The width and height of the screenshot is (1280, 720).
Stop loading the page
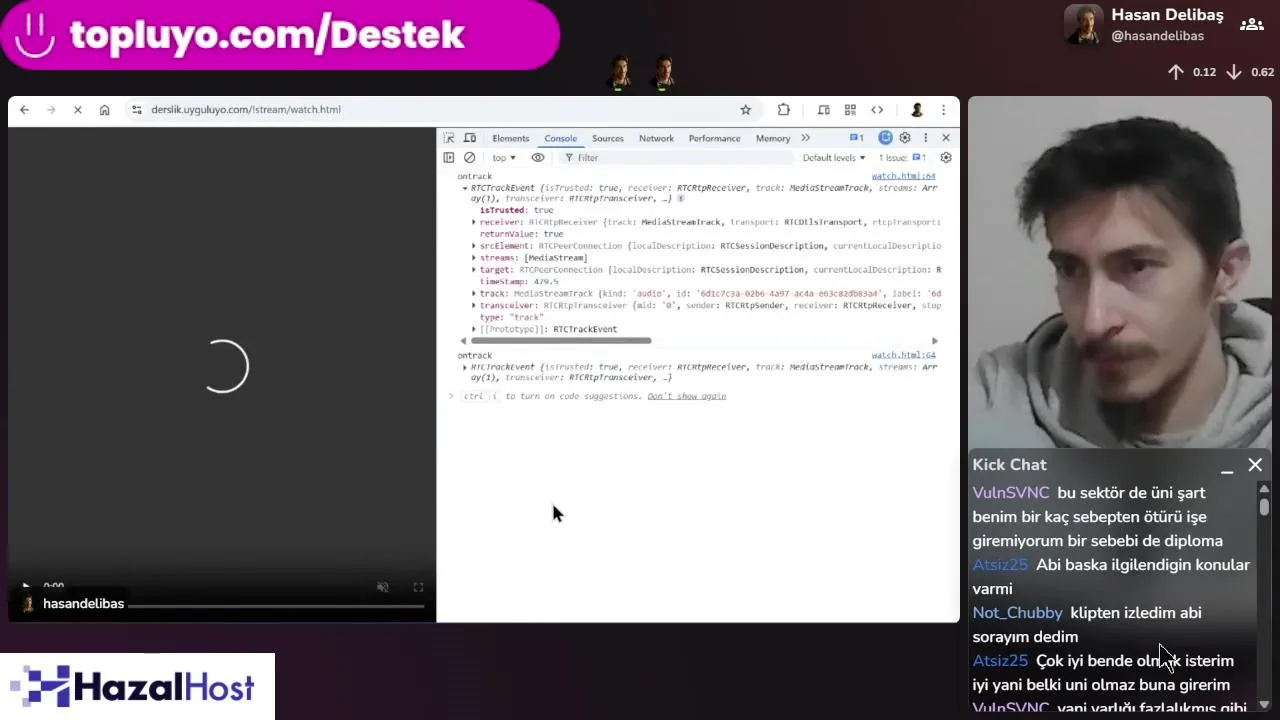(77, 110)
